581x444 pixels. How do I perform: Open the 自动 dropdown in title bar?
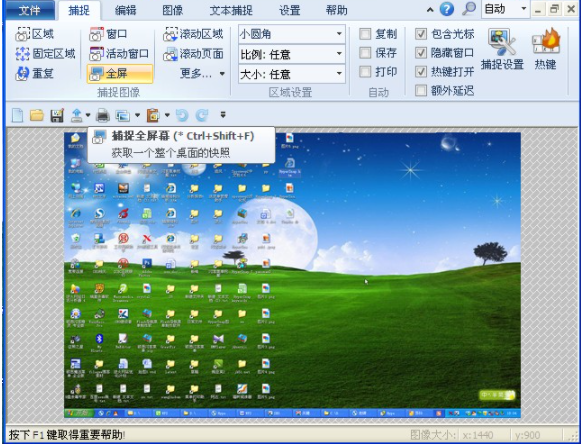tap(505, 9)
